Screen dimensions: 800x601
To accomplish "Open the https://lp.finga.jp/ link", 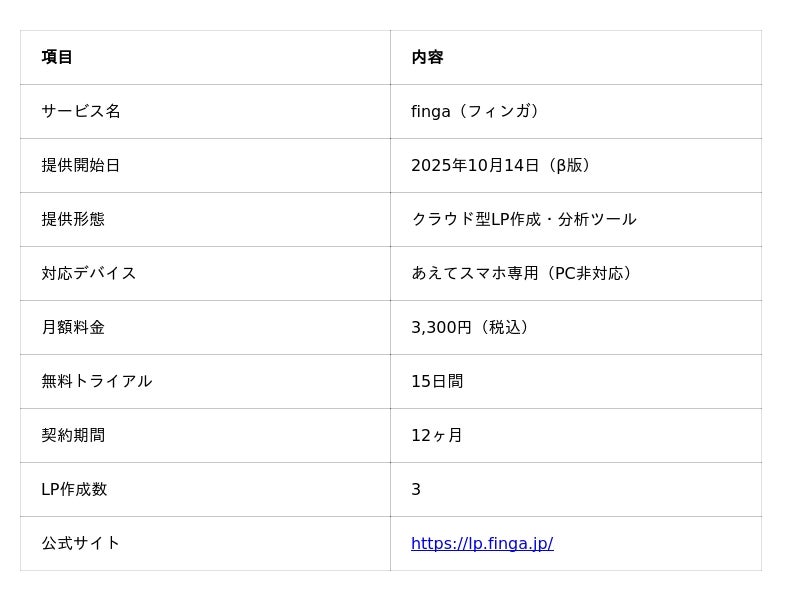I will [x=482, y=544].
